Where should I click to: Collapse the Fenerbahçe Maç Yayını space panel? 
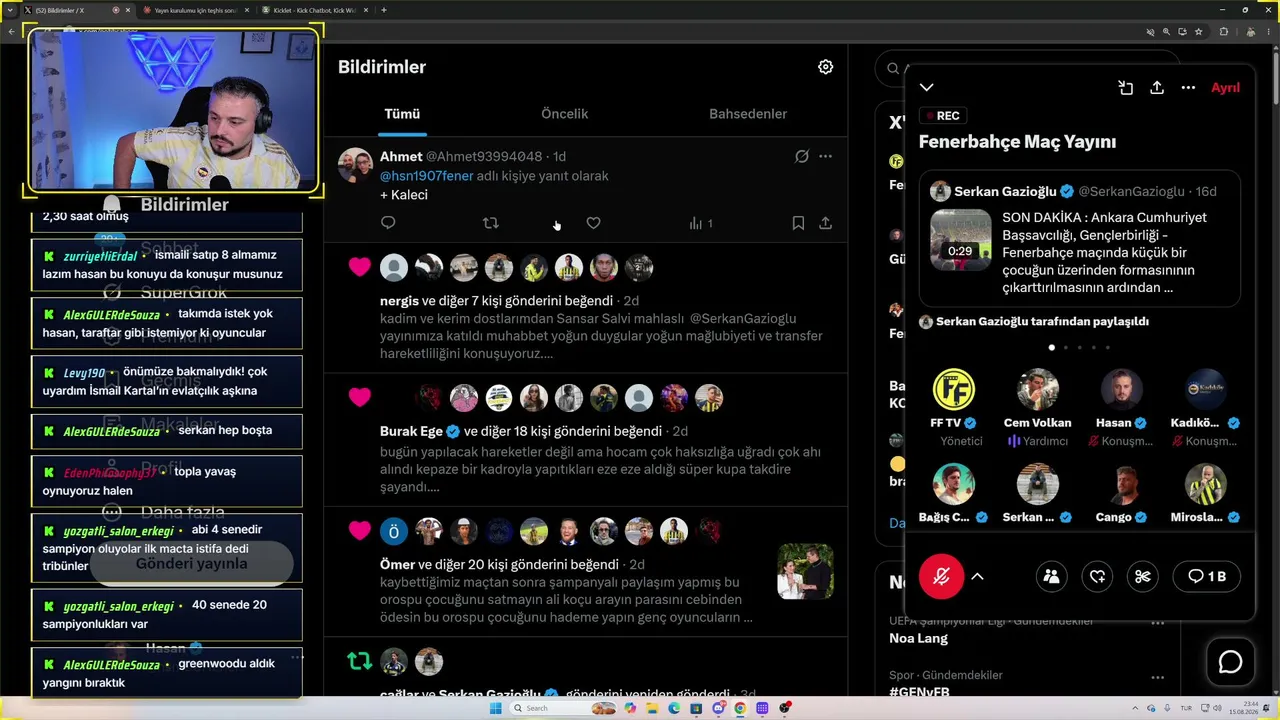click(x=927, y=88)
